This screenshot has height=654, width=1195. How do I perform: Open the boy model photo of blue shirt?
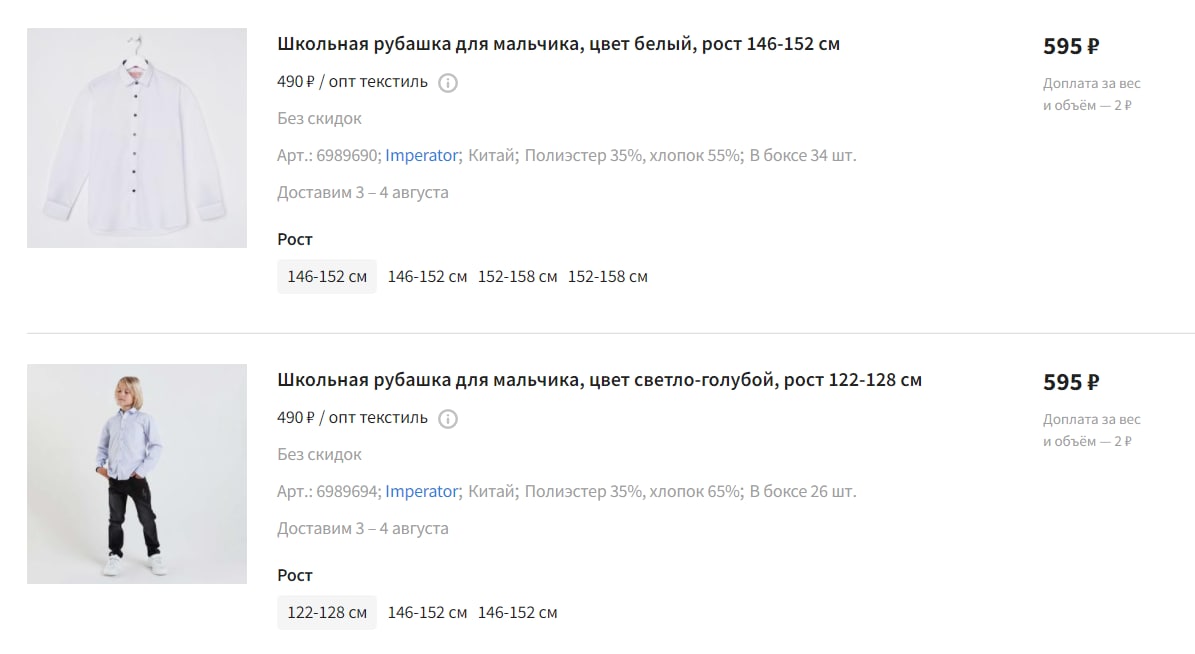[137, 474]
